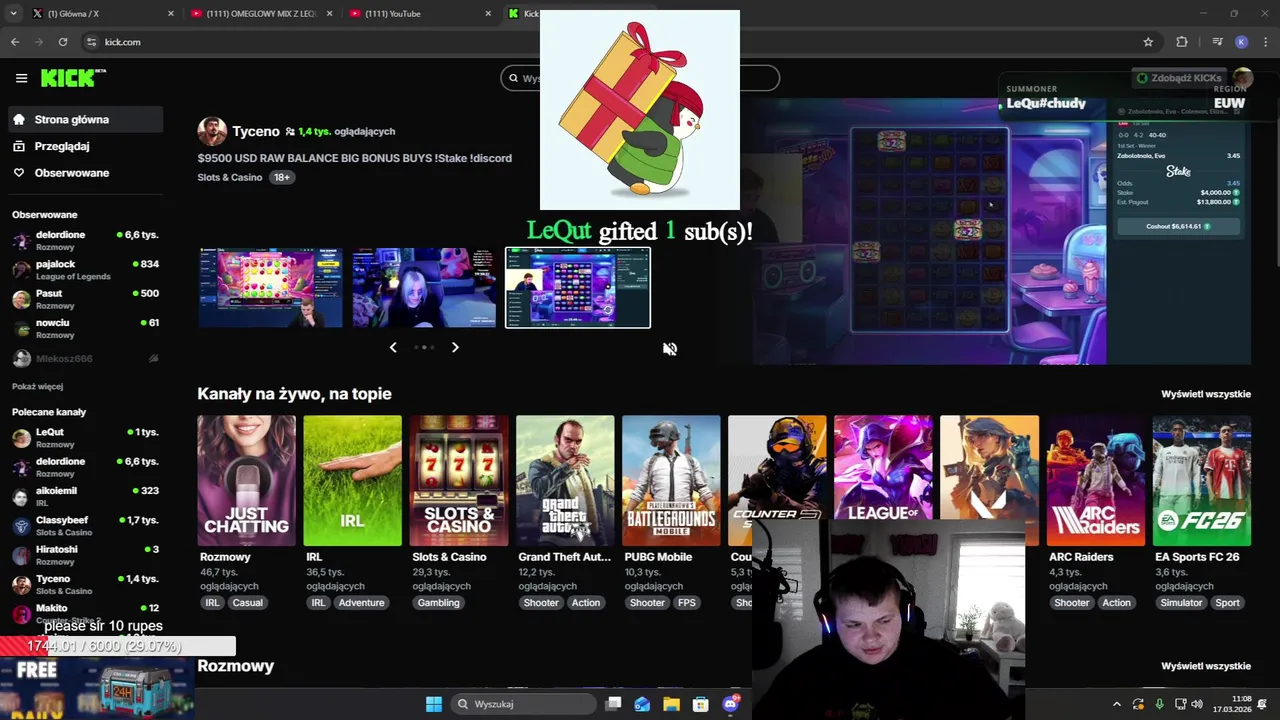Switch to the OMEGLOWY MIX YouTube tab
This screenshot has width=1280, height=720.
(260, 14)
